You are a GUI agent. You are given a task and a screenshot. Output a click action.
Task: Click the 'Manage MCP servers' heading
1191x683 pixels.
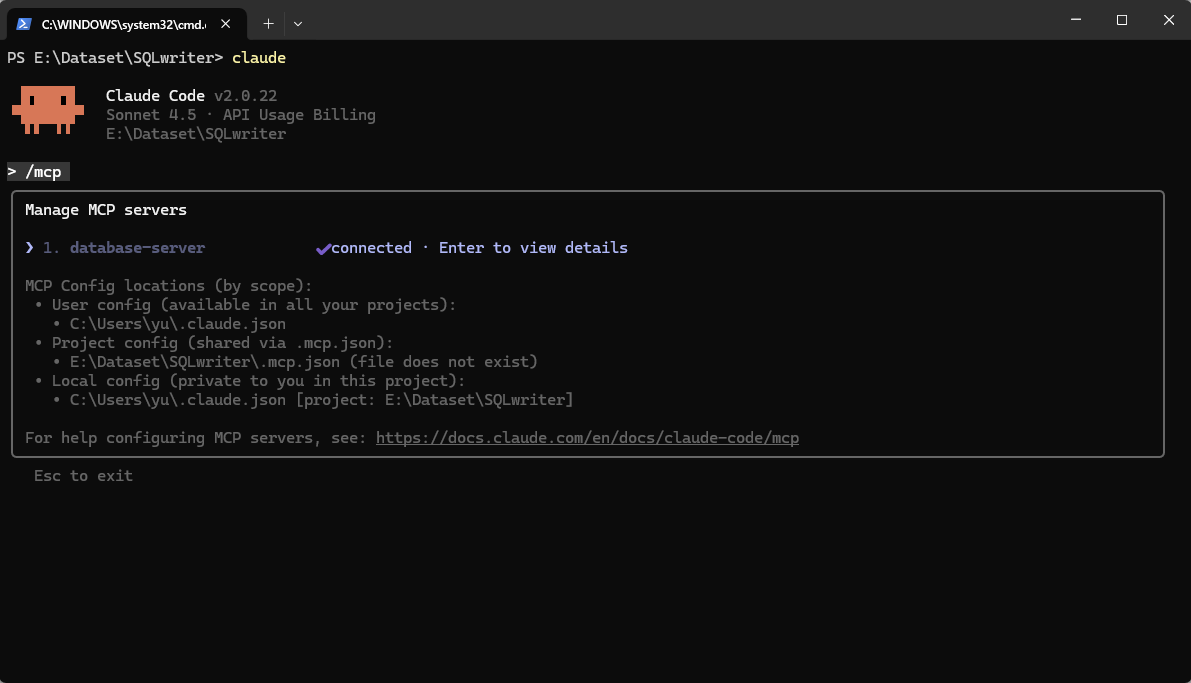pos(106,210)
